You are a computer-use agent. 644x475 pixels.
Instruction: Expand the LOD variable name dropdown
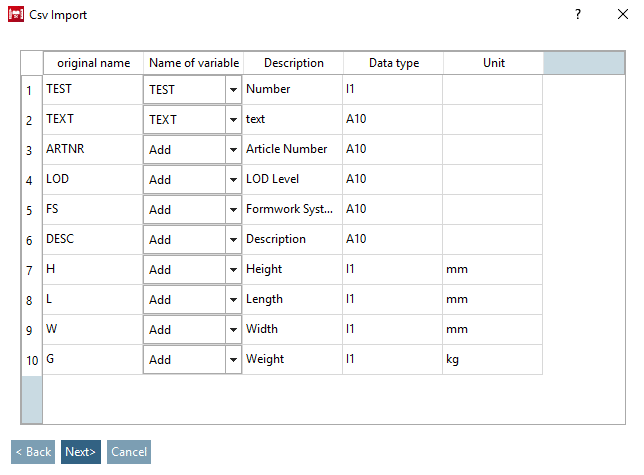233,180
